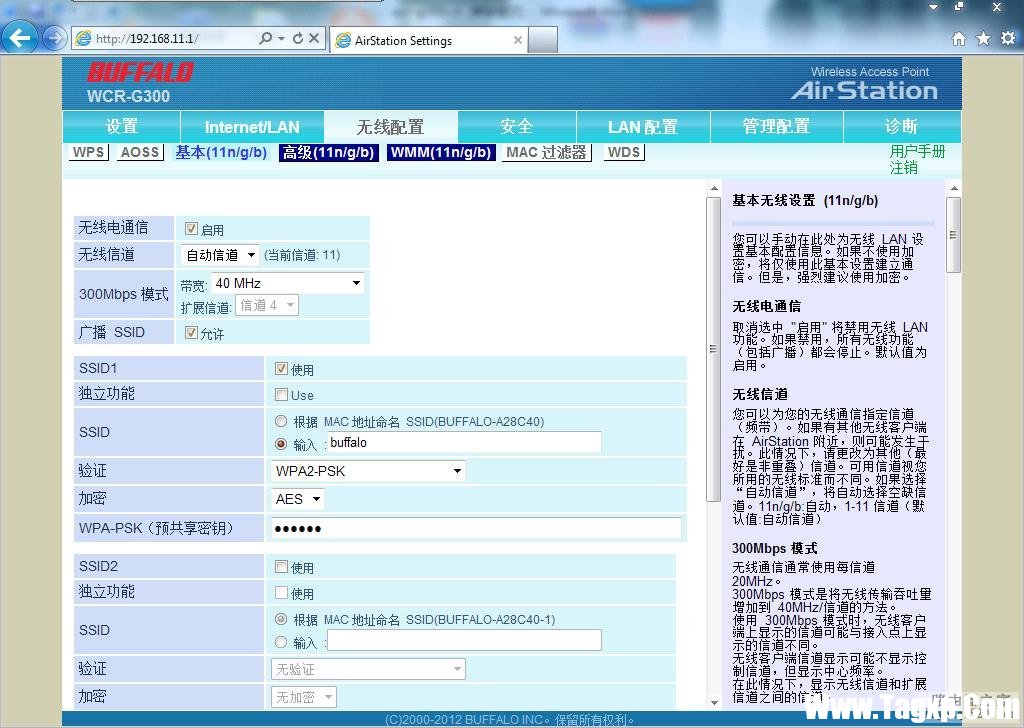Enable SSID2 使用 checkbox
The height and width of the screenshot is (728, 1024).
pos(281,567)
